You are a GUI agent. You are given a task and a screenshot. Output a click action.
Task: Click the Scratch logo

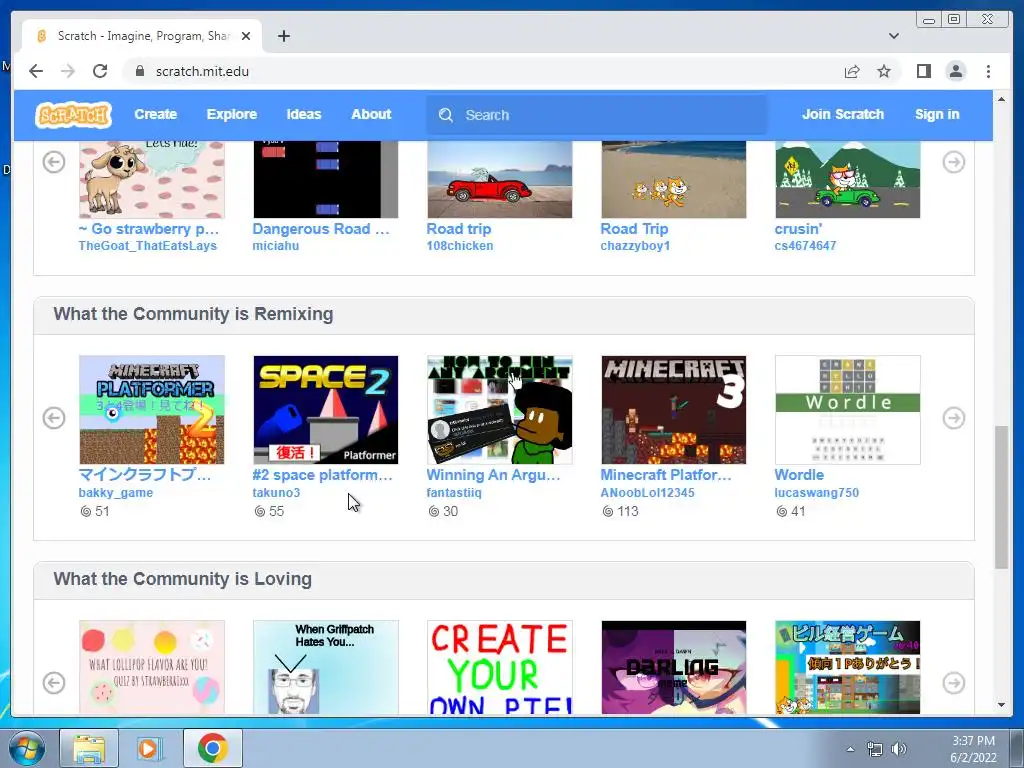pos(73,115)
